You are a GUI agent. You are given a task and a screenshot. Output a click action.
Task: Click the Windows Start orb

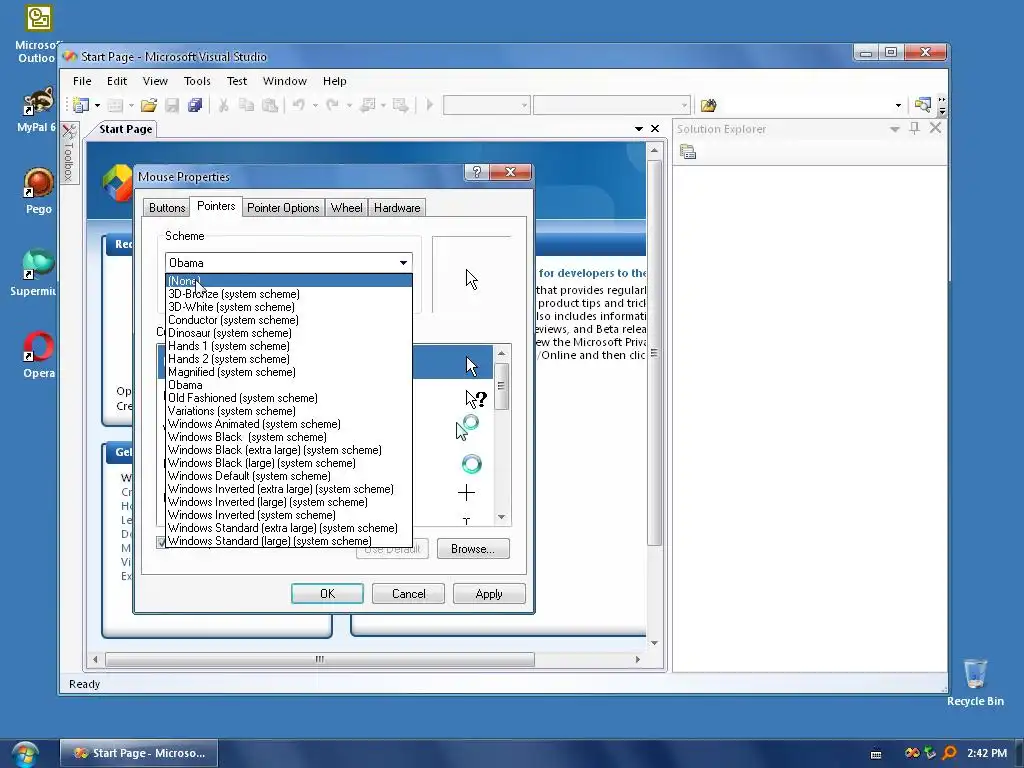point(25,753)
